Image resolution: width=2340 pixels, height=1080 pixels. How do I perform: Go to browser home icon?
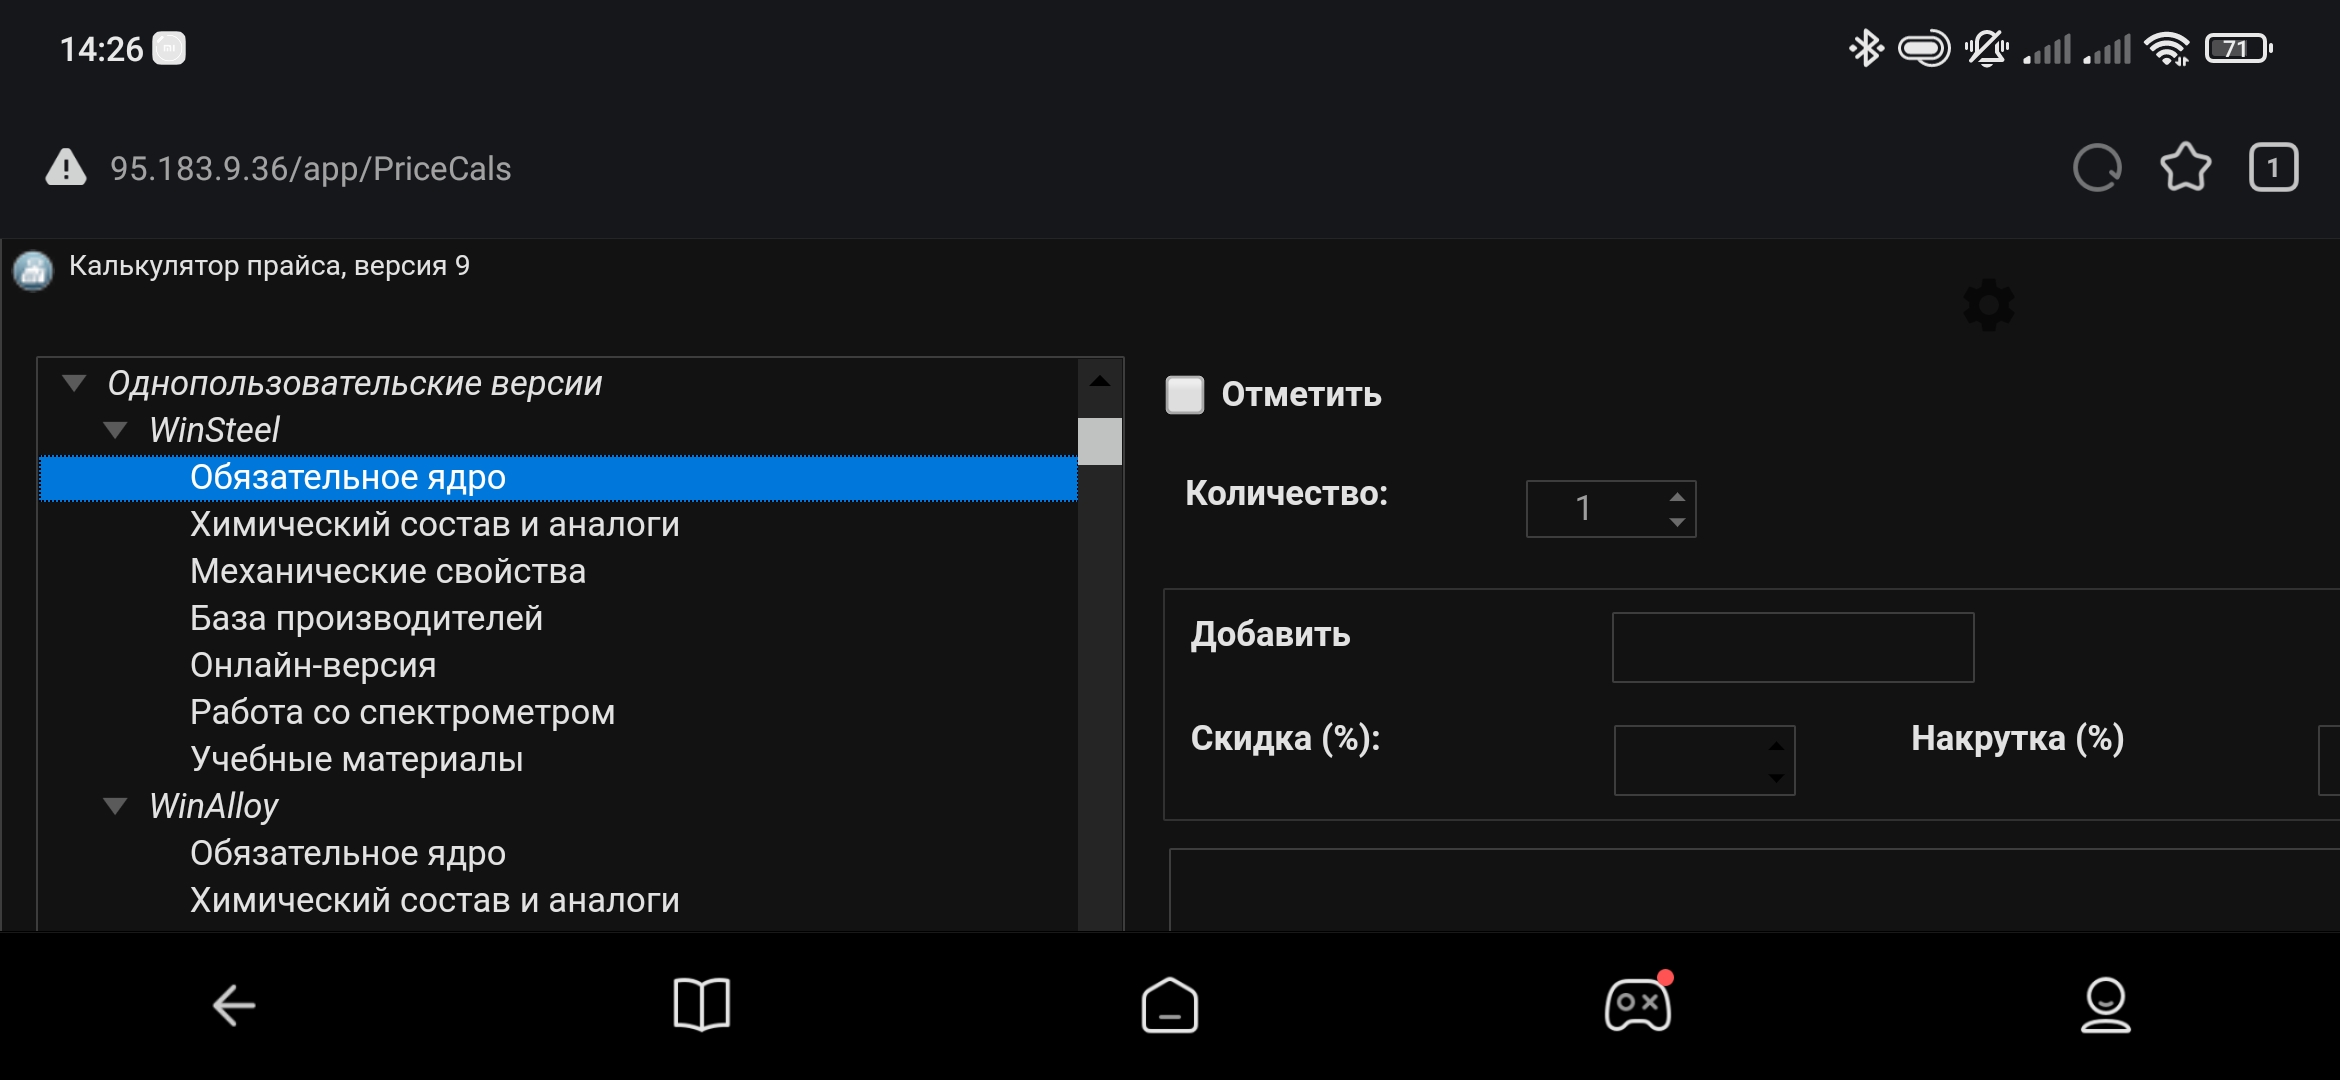(1170, 1005)
